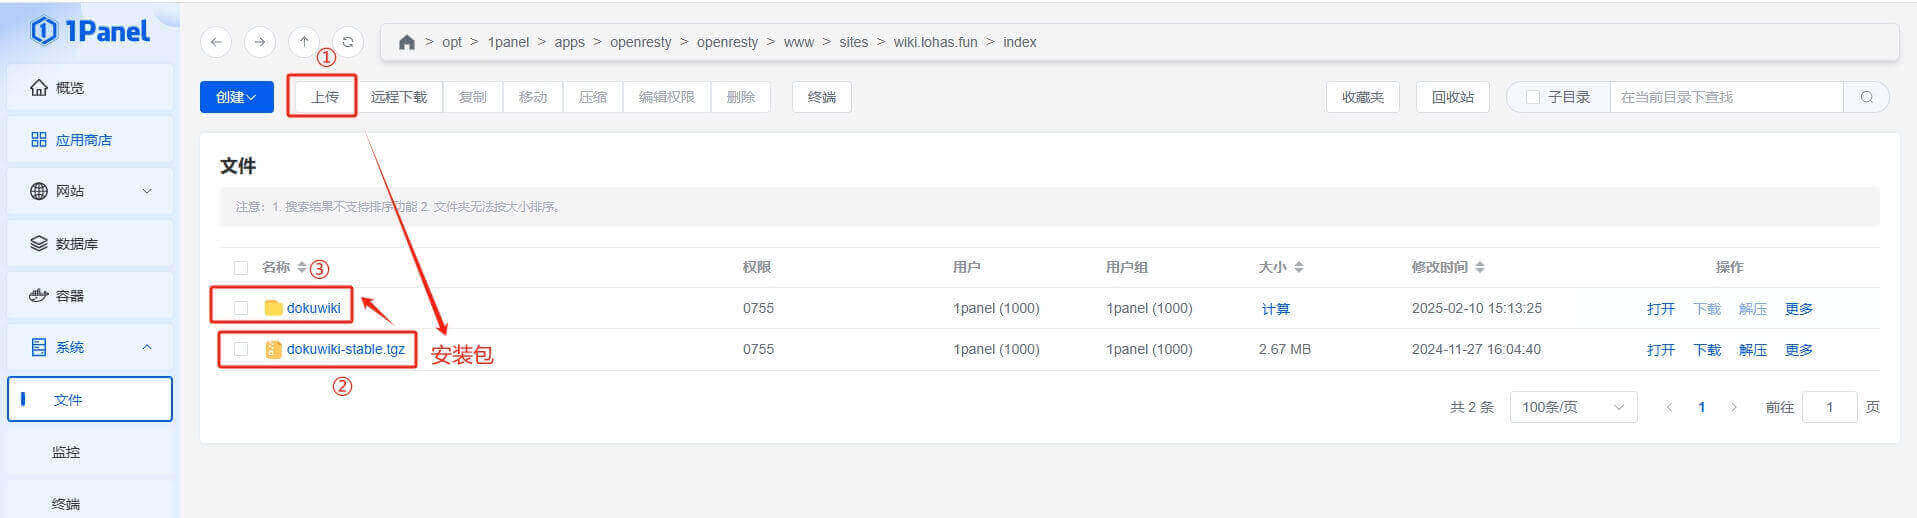Image resolution: width=1917 pixels, height=518 pixels.
Task: Check the dokuwiki folder checkbox
Action: (241, 308)
